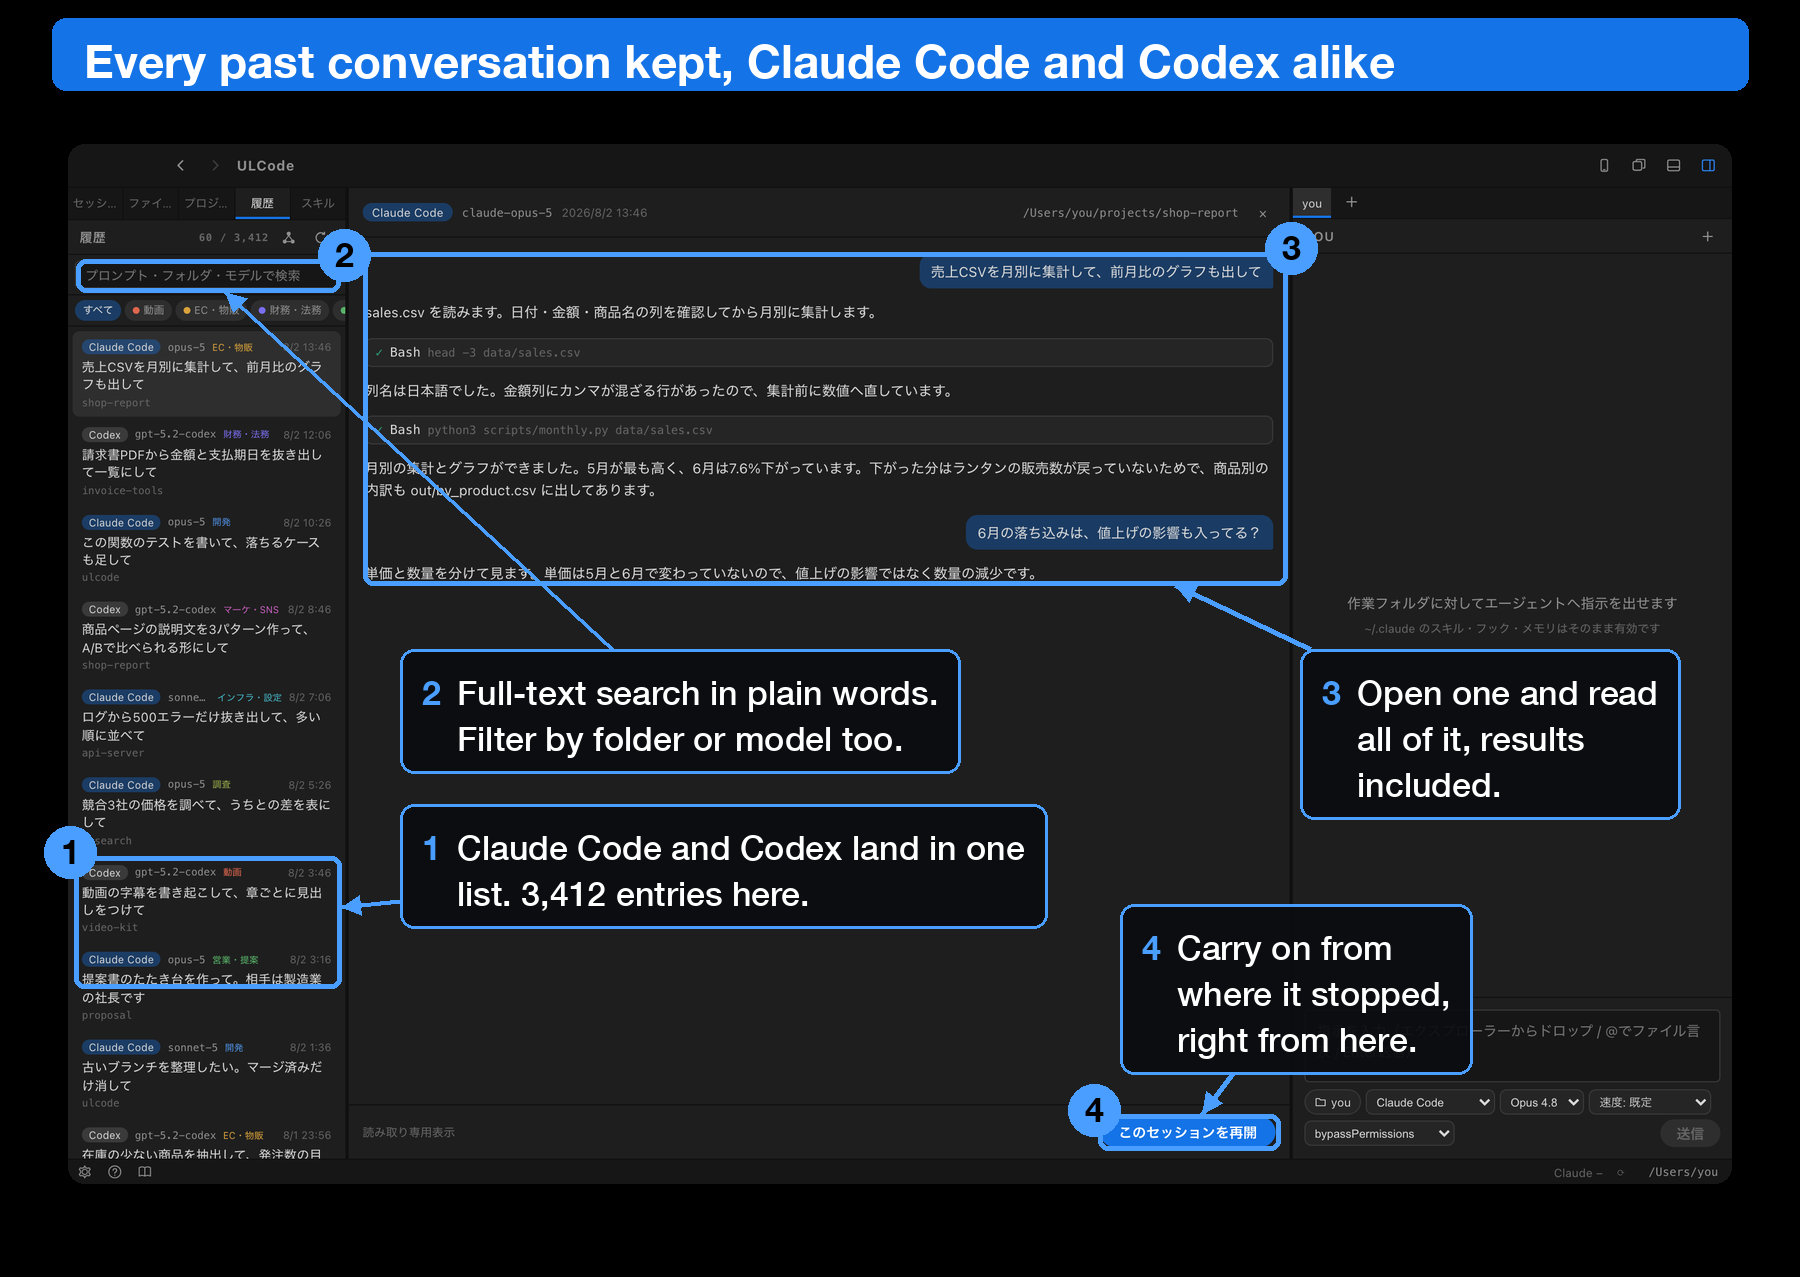
Task: Click the /Users/you/projects/shop-report path
Action: (x=1130, y=213)
